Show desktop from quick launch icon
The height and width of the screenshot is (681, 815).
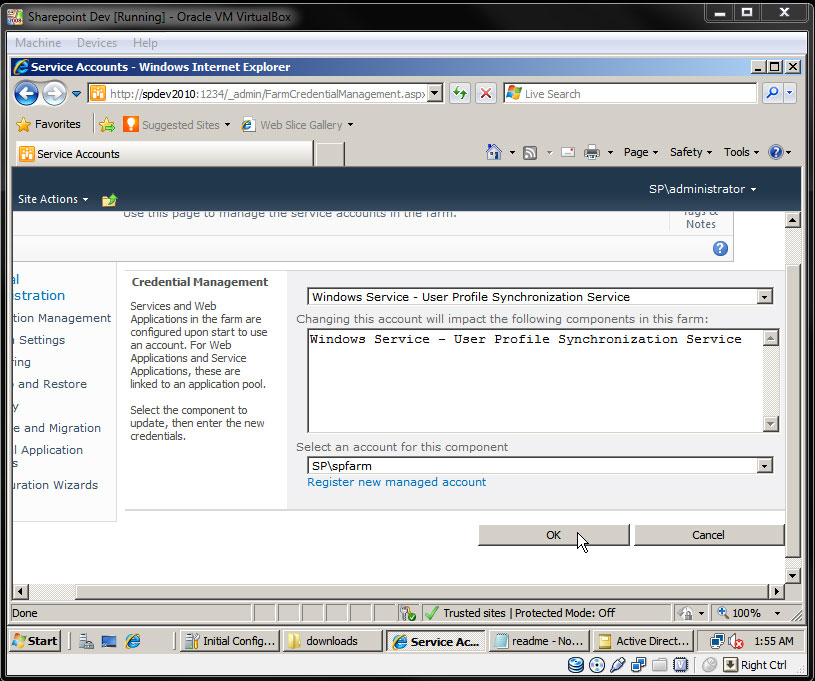coord(109,641)
